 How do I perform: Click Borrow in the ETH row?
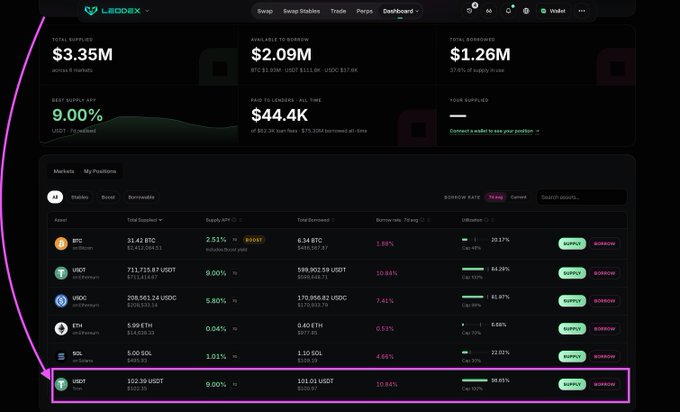coord(605,329)
